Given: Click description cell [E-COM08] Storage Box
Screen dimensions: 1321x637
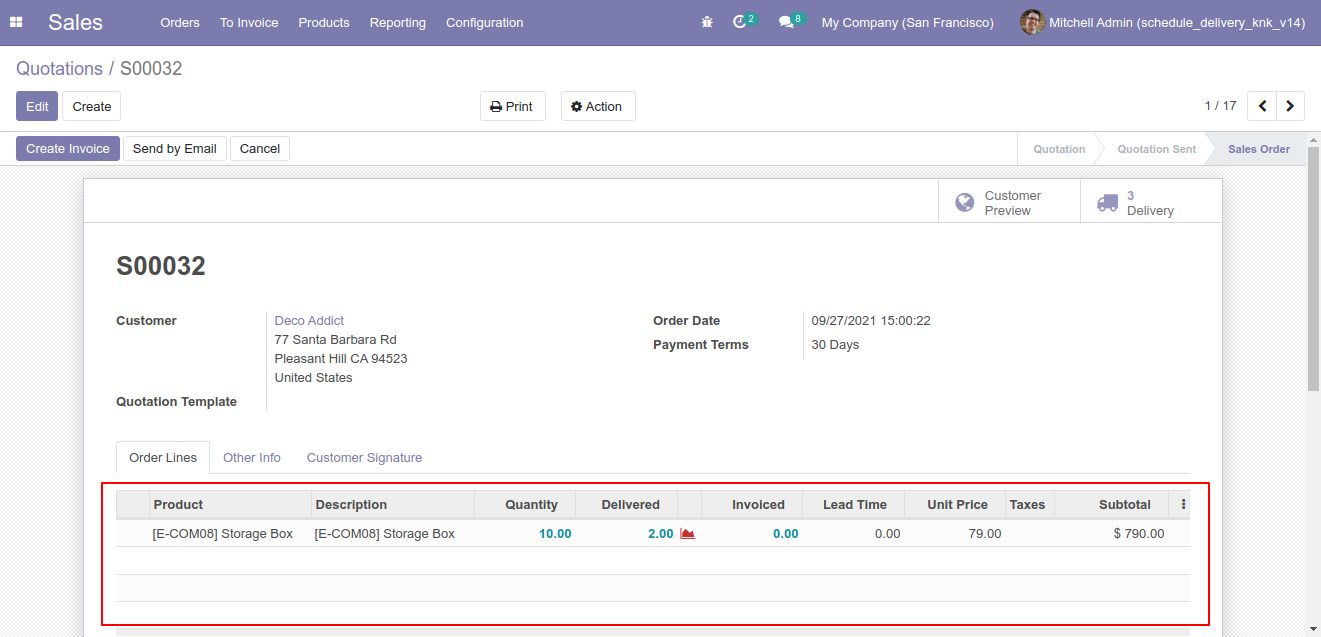Looking at the screenshot, I should click(385, 534).
